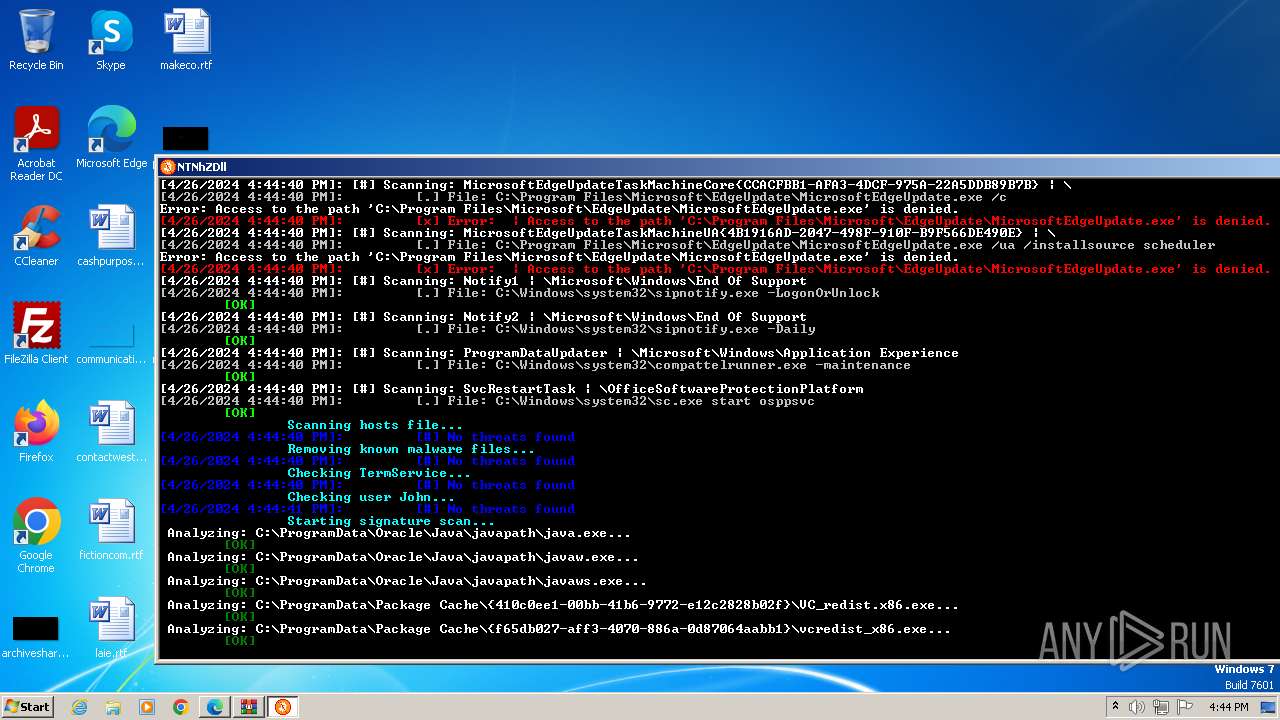The image size is (1280, 720).
Task: Click the line analyzing VC_redist.x86.exe
Action: coord(563,605)
